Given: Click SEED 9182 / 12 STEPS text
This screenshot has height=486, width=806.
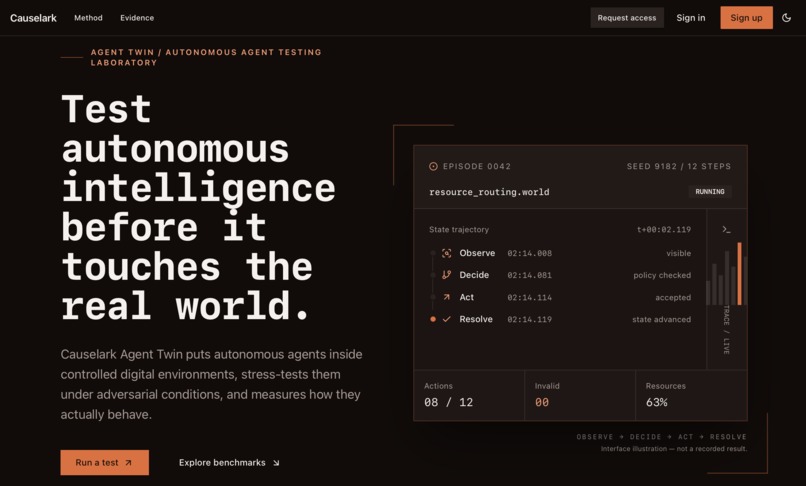Looking at the screenshot, I should [679, 166].
